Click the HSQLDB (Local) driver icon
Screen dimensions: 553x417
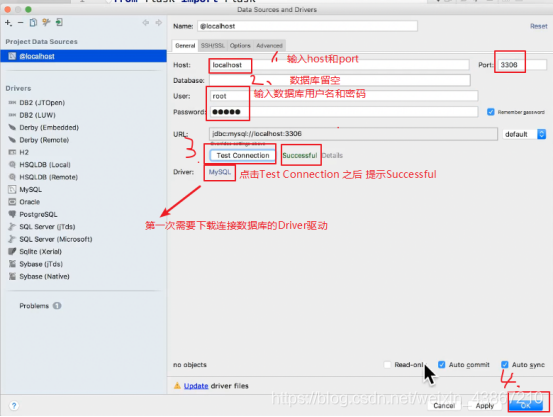click(12, 165)
